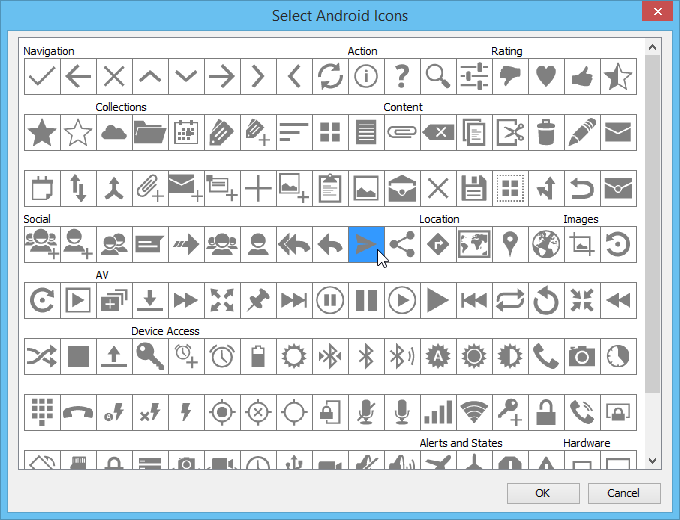Select the floppy disk save icon

tap(474, 188)
